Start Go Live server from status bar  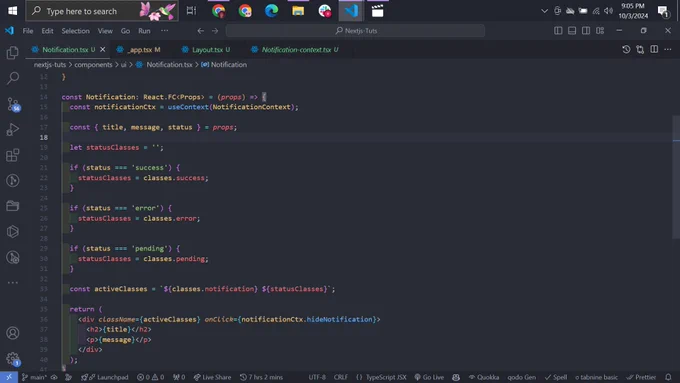429,377
